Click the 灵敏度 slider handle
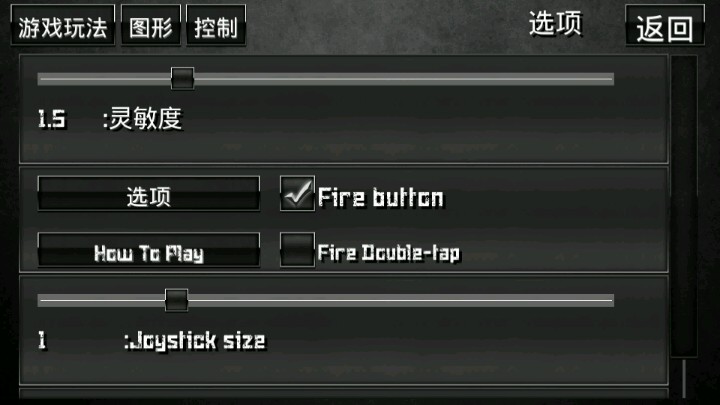The height and width of the screenshot is (405, 720). tap(182, 79)
